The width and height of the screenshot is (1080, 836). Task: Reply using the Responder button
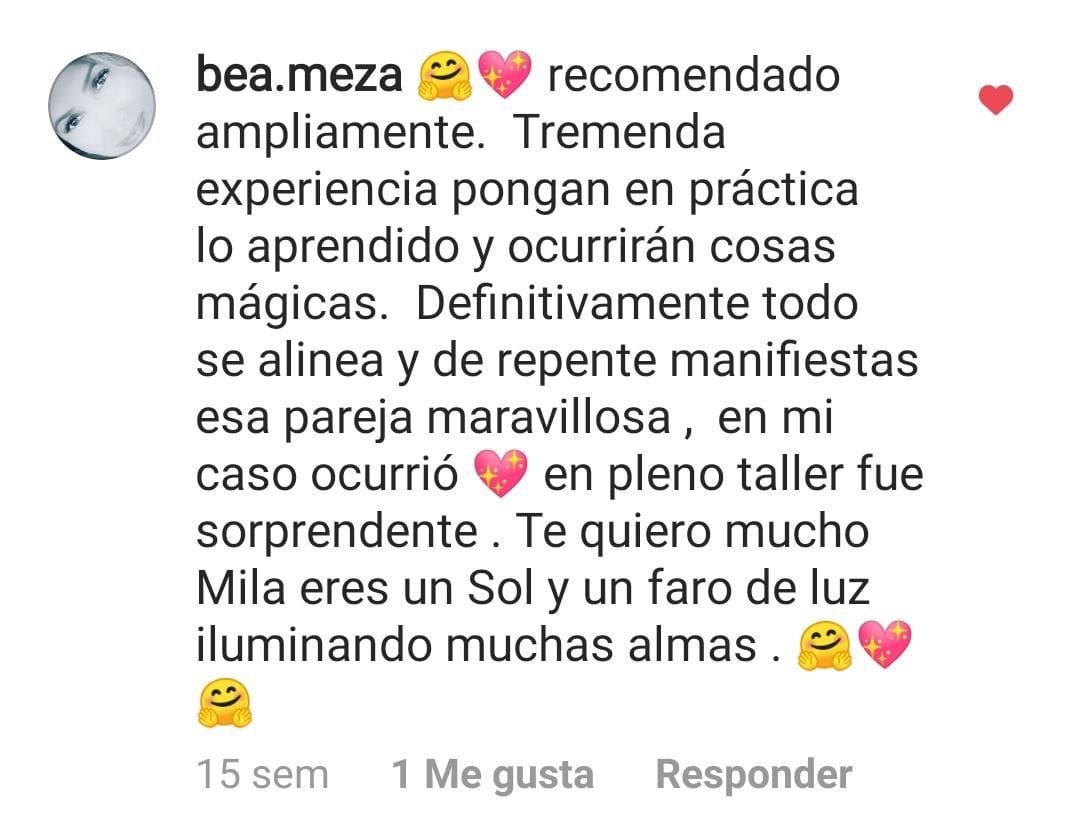click(x=754, y=775)
